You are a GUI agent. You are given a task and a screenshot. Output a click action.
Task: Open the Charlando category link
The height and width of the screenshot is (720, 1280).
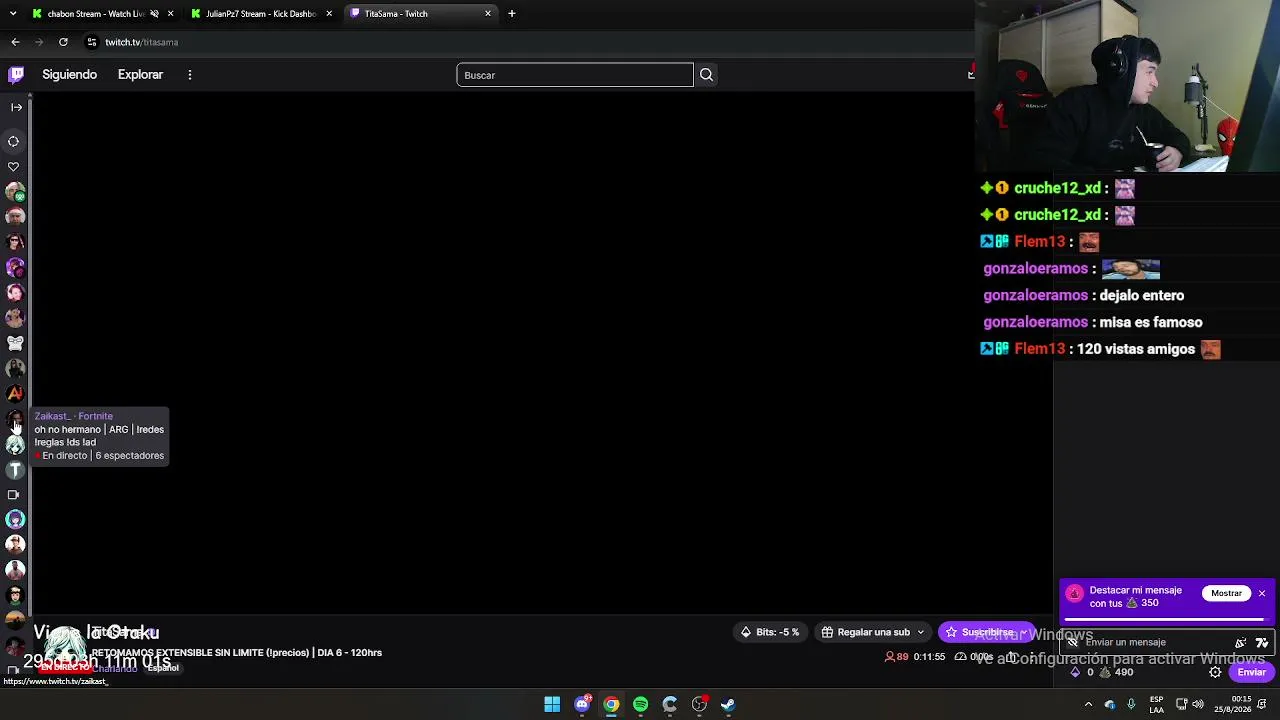pyautogui.click(x=115, y=668)
